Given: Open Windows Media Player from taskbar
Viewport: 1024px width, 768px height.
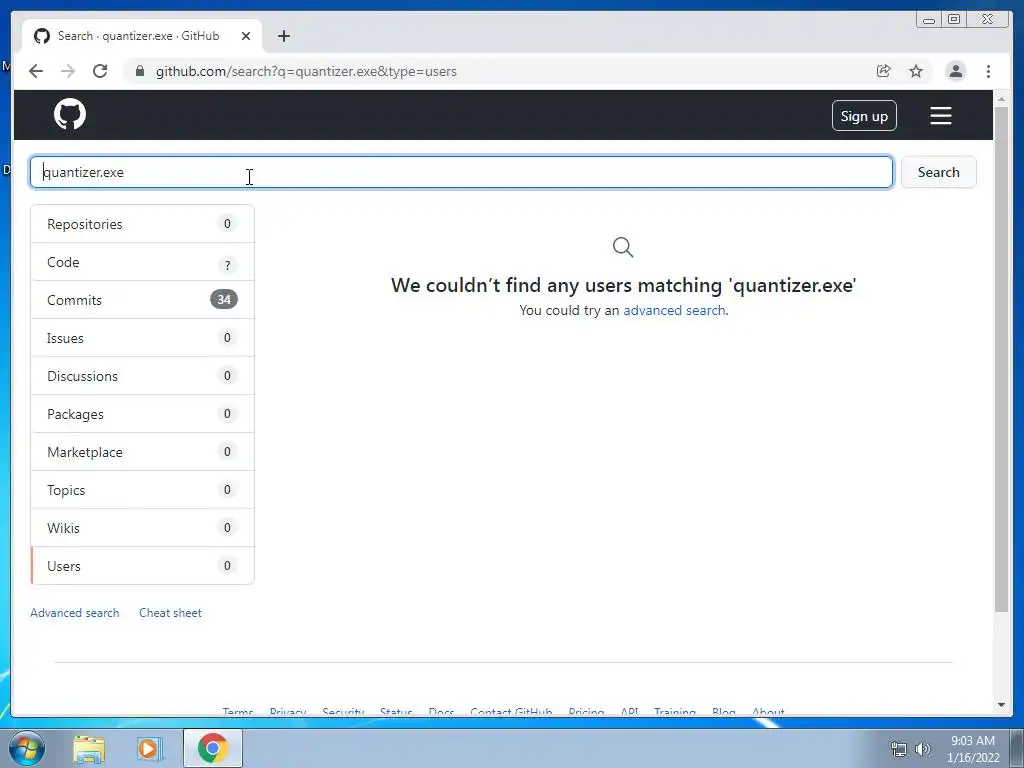Looking at the screenshot, I should (150, 749).
